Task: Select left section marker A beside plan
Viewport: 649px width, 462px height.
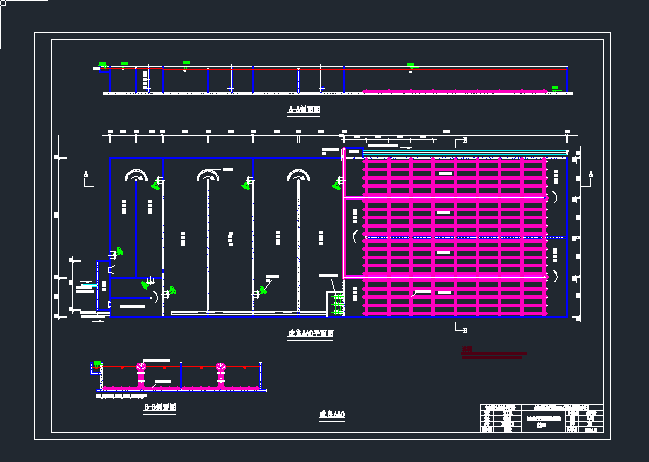Action: click(x=86, y=176)
